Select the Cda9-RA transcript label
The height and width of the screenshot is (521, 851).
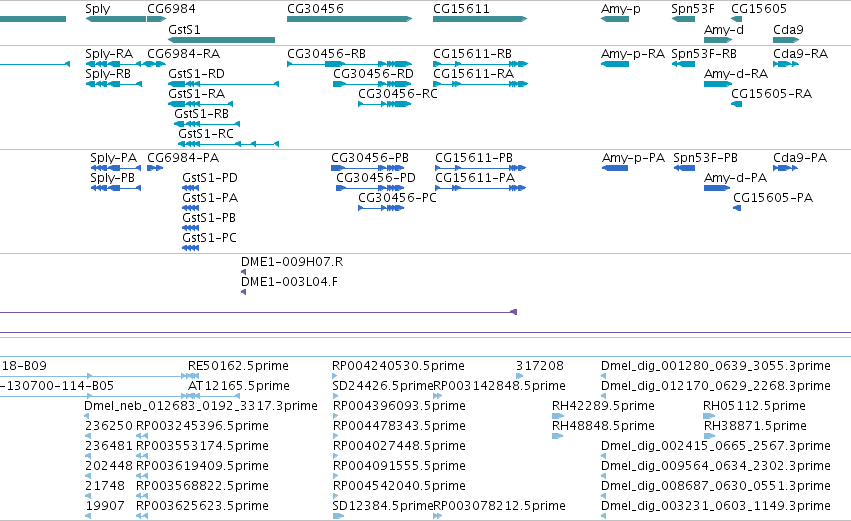click(801, 54)
